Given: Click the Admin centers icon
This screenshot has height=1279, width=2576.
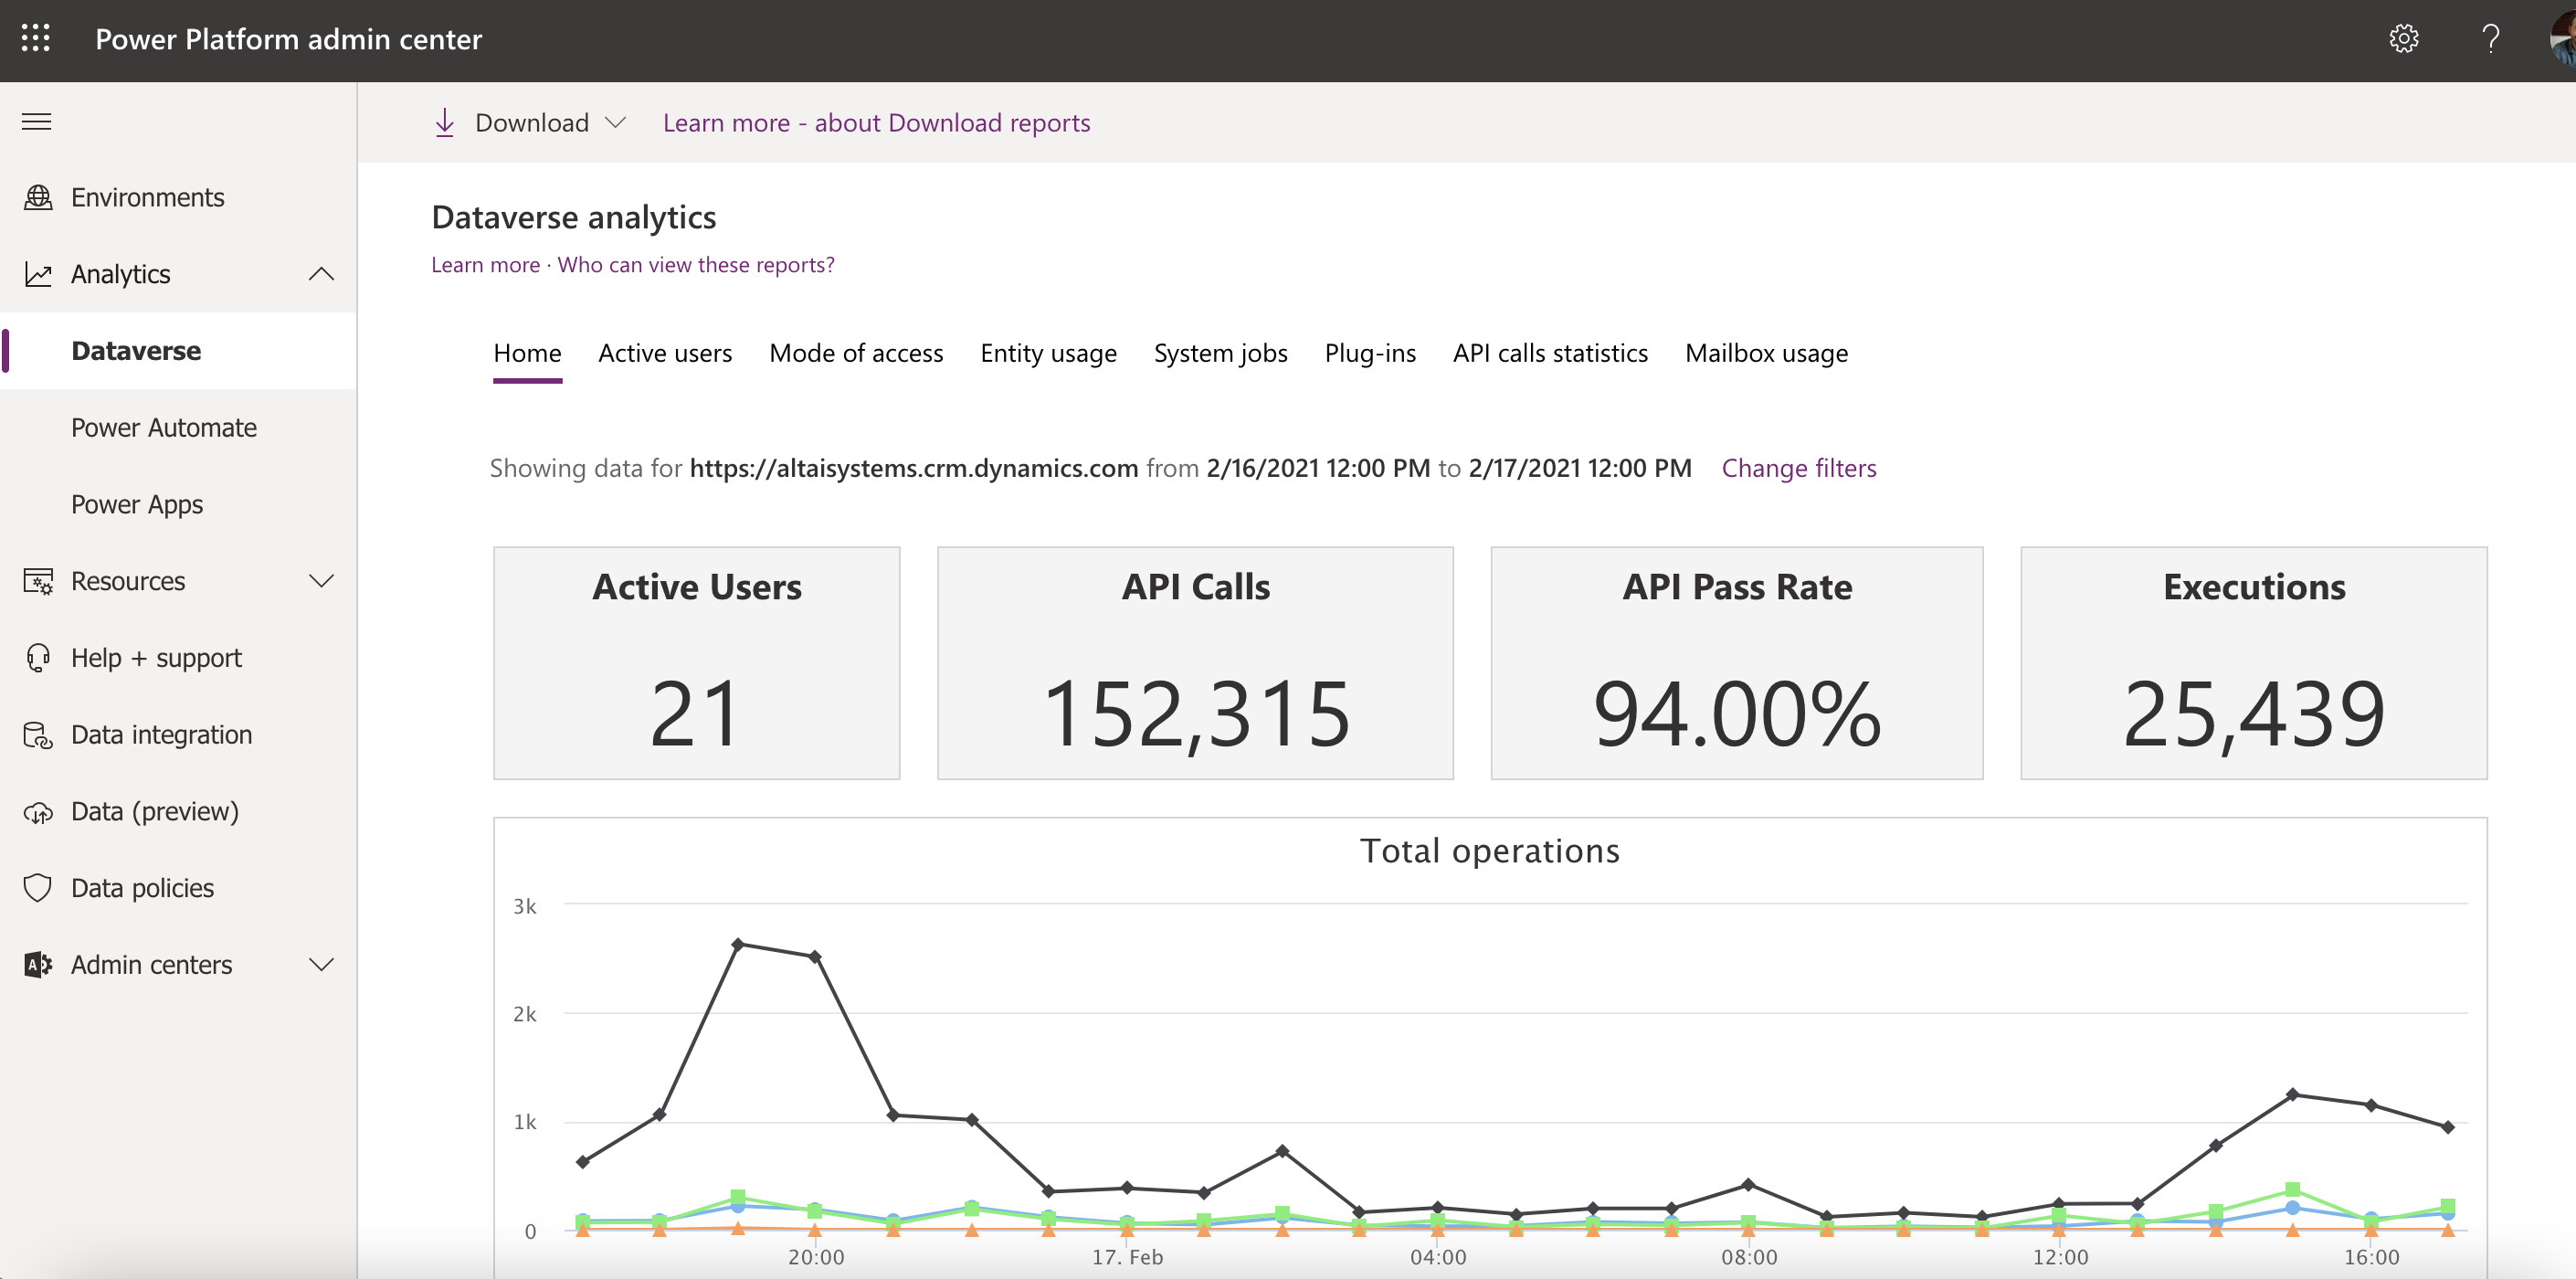Looking at the screenshot, I should (38, 965).
